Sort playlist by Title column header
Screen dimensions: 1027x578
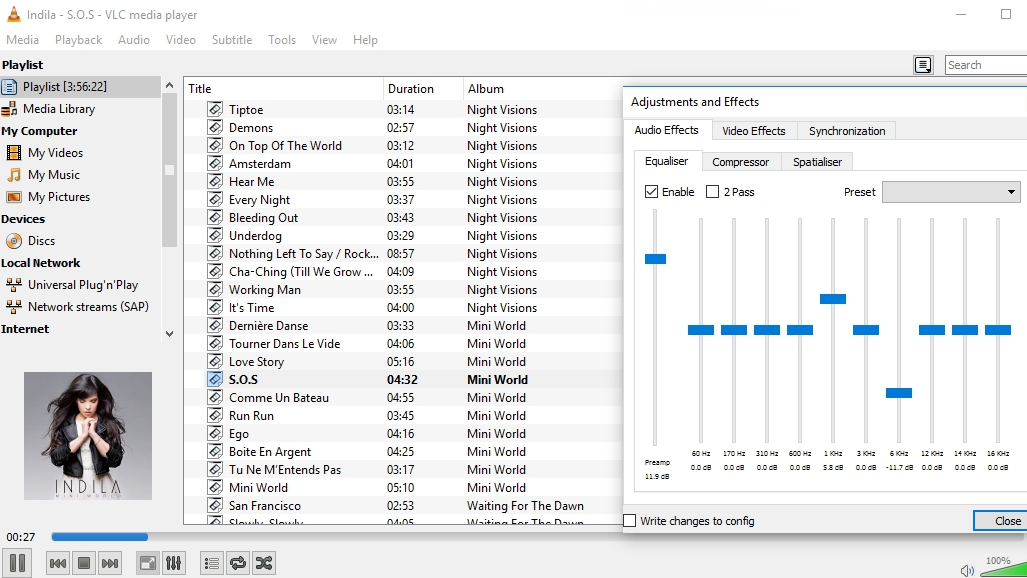click(x=283, y=88)
